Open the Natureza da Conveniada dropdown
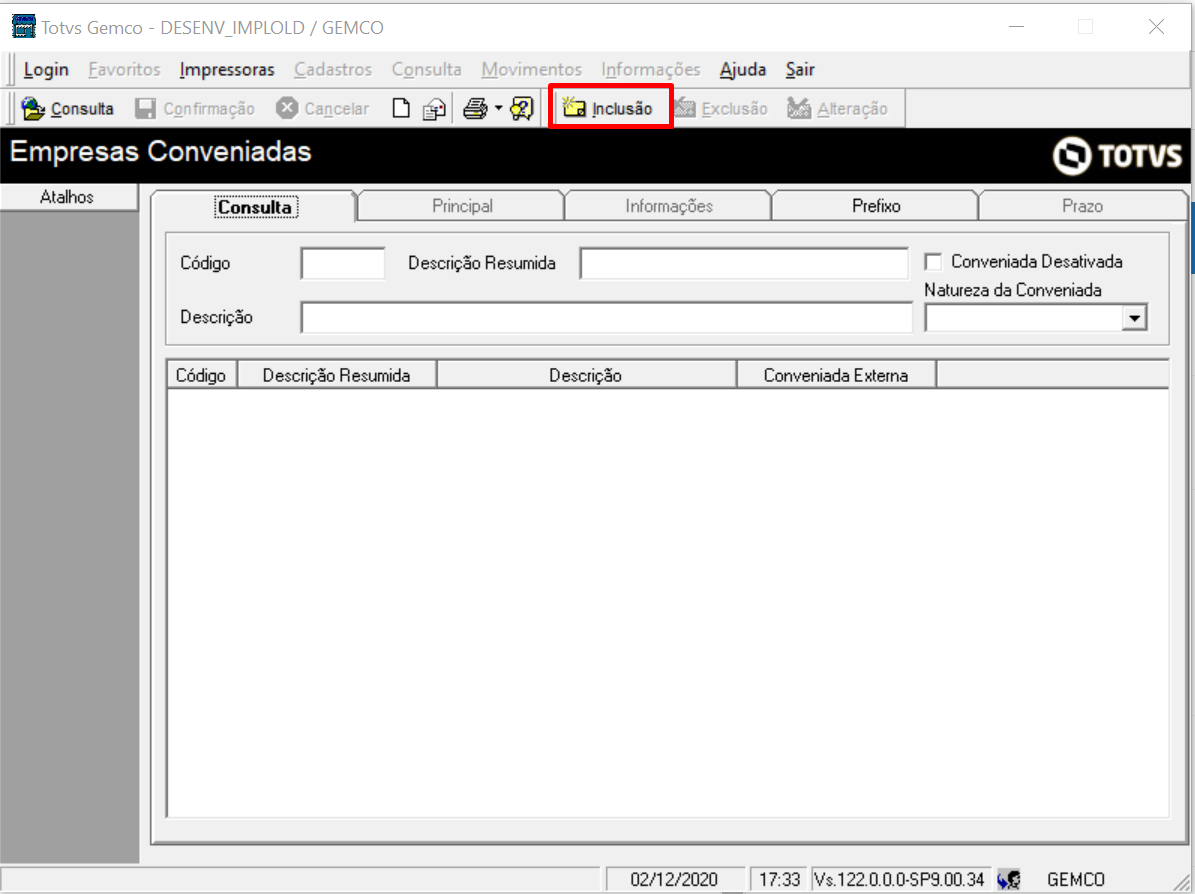 (x=1134, y=318)
